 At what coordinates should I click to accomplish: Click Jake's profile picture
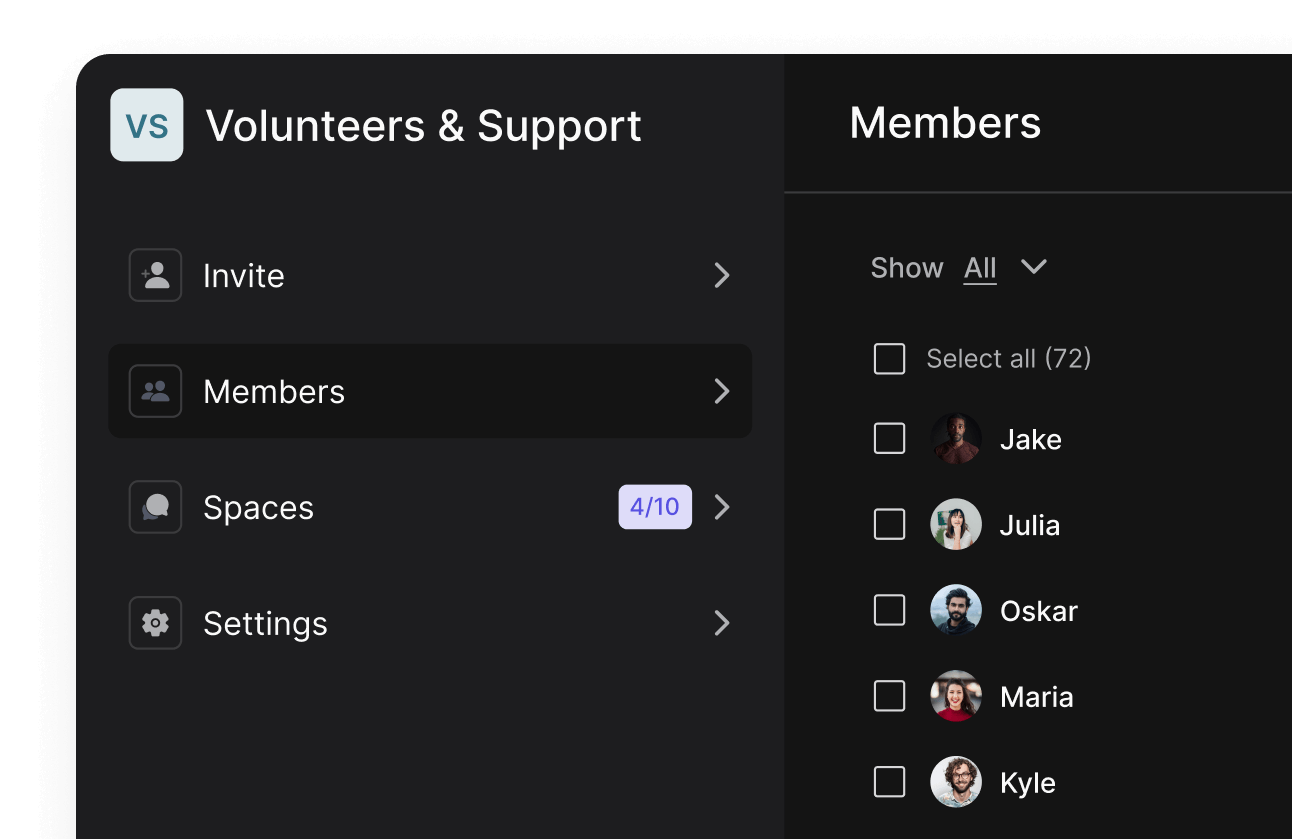[x=956, y=438]
